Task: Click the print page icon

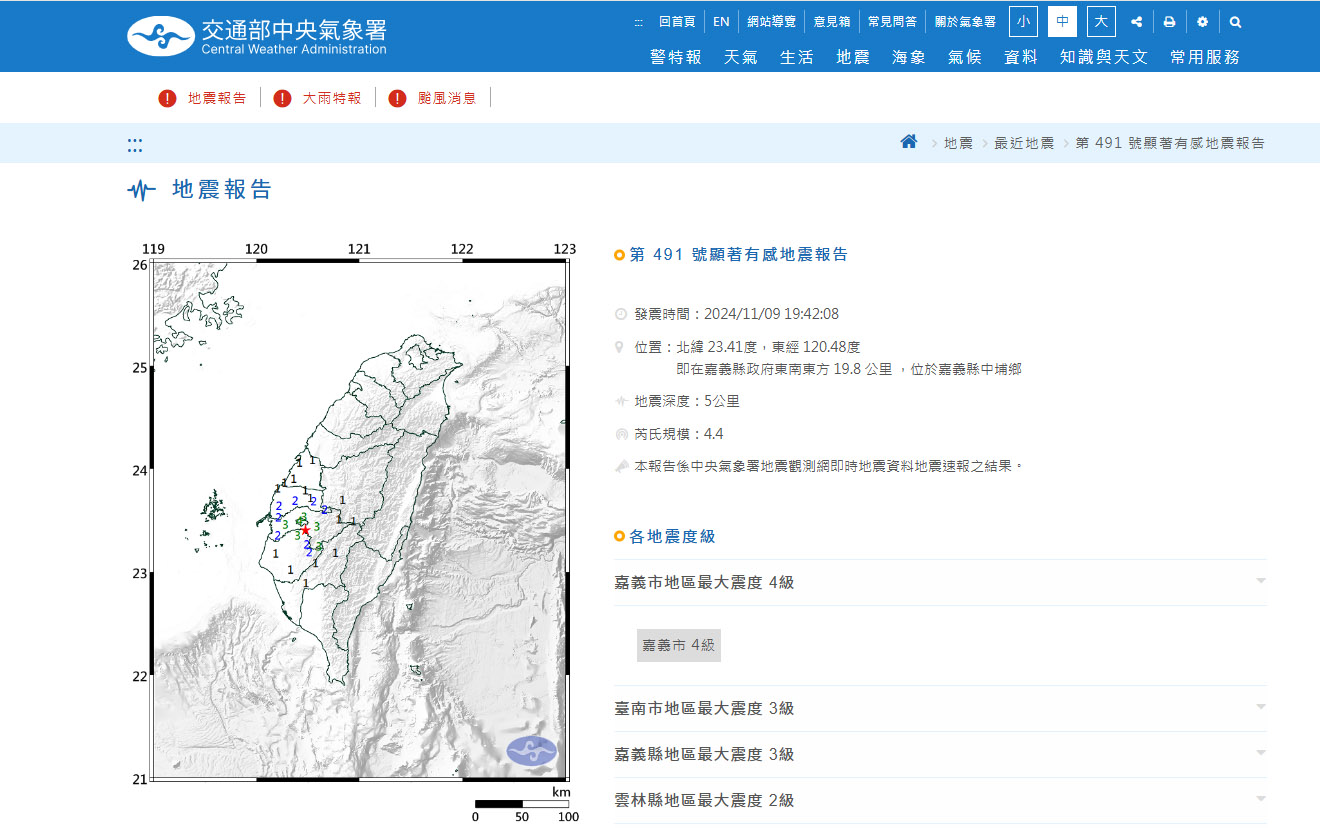Action: [1169, 22]
